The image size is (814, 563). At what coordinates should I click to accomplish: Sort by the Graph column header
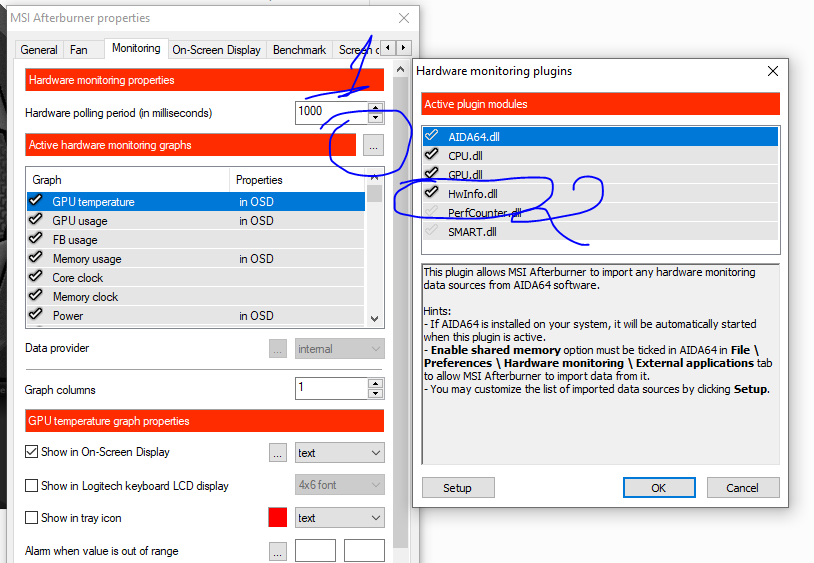pyautogui.click(x=128, y=180)
